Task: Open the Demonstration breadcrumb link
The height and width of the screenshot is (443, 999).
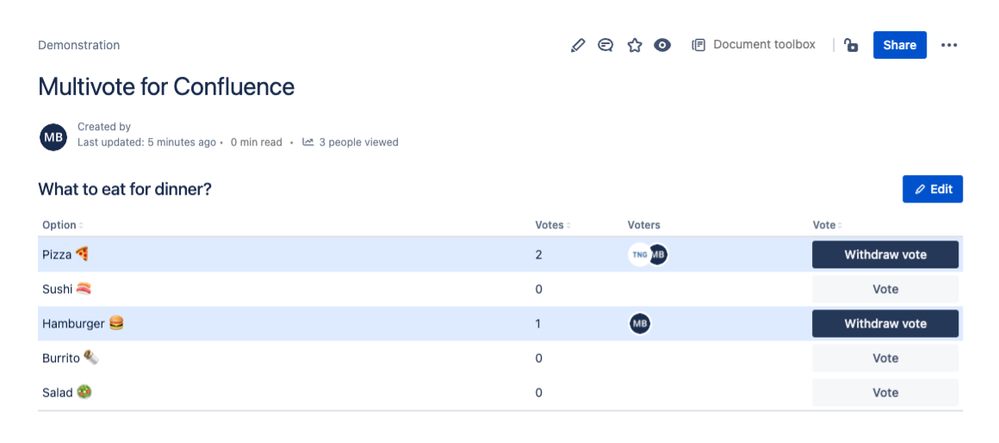Action: (x=79, y=45)
